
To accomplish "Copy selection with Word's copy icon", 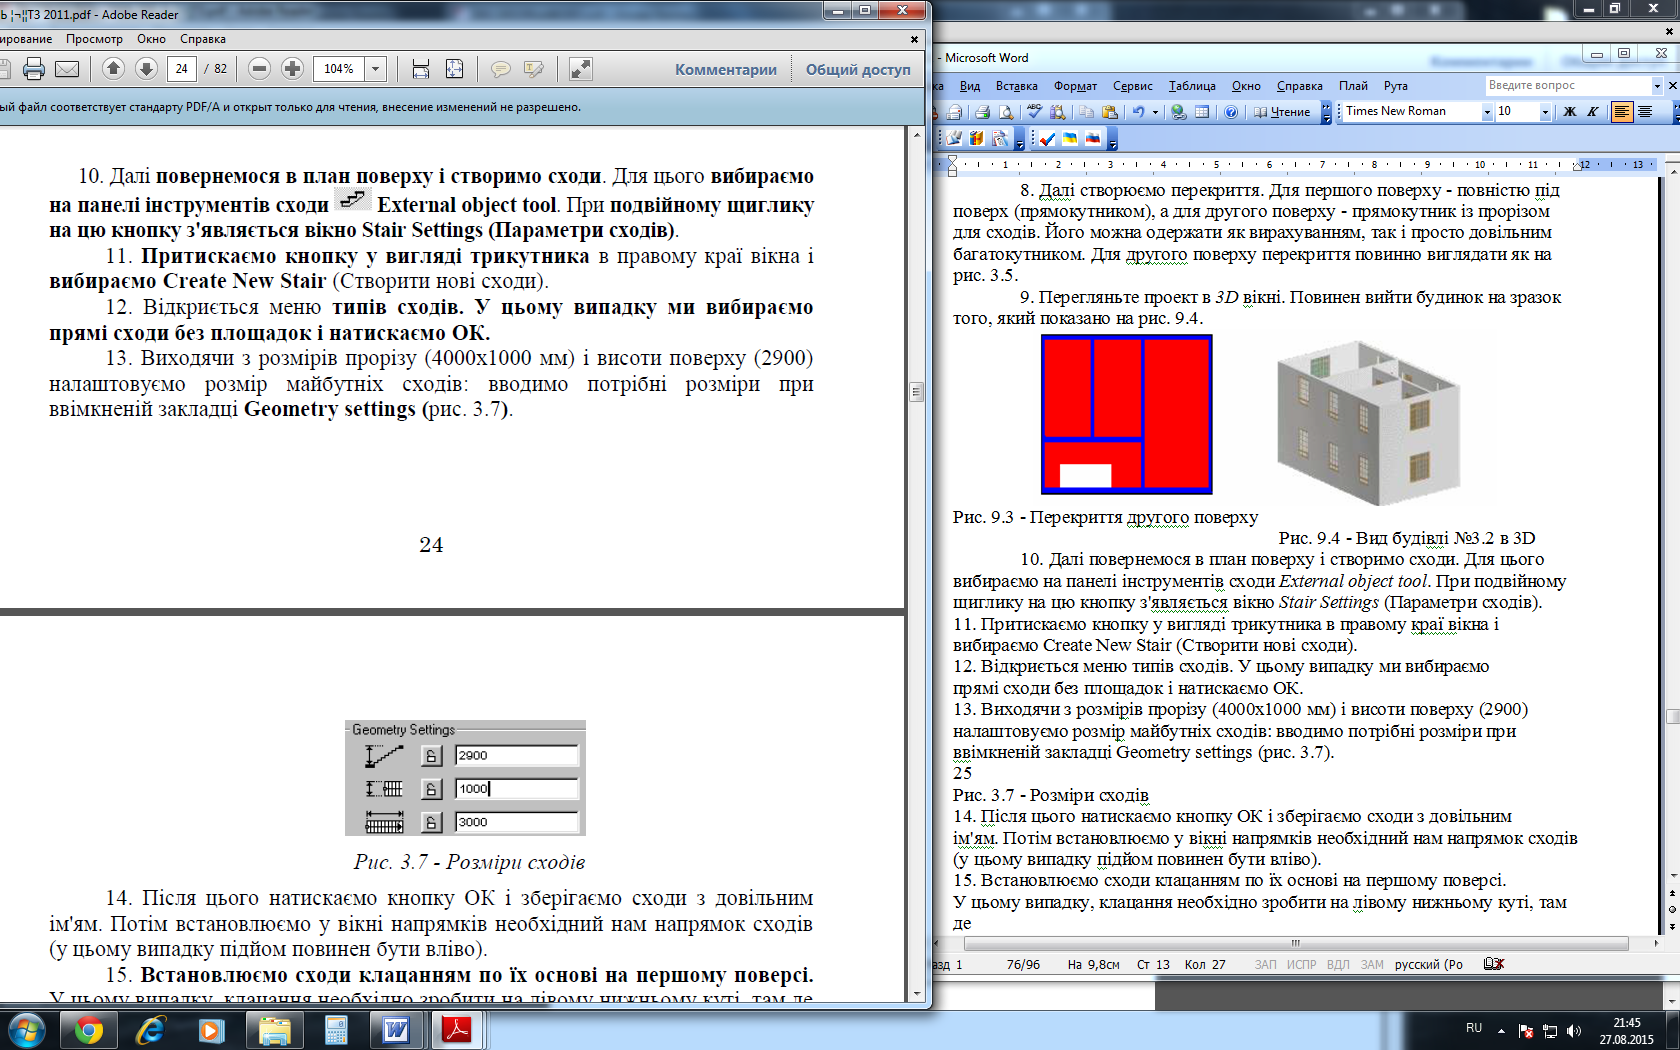I will pos(1086,112).
